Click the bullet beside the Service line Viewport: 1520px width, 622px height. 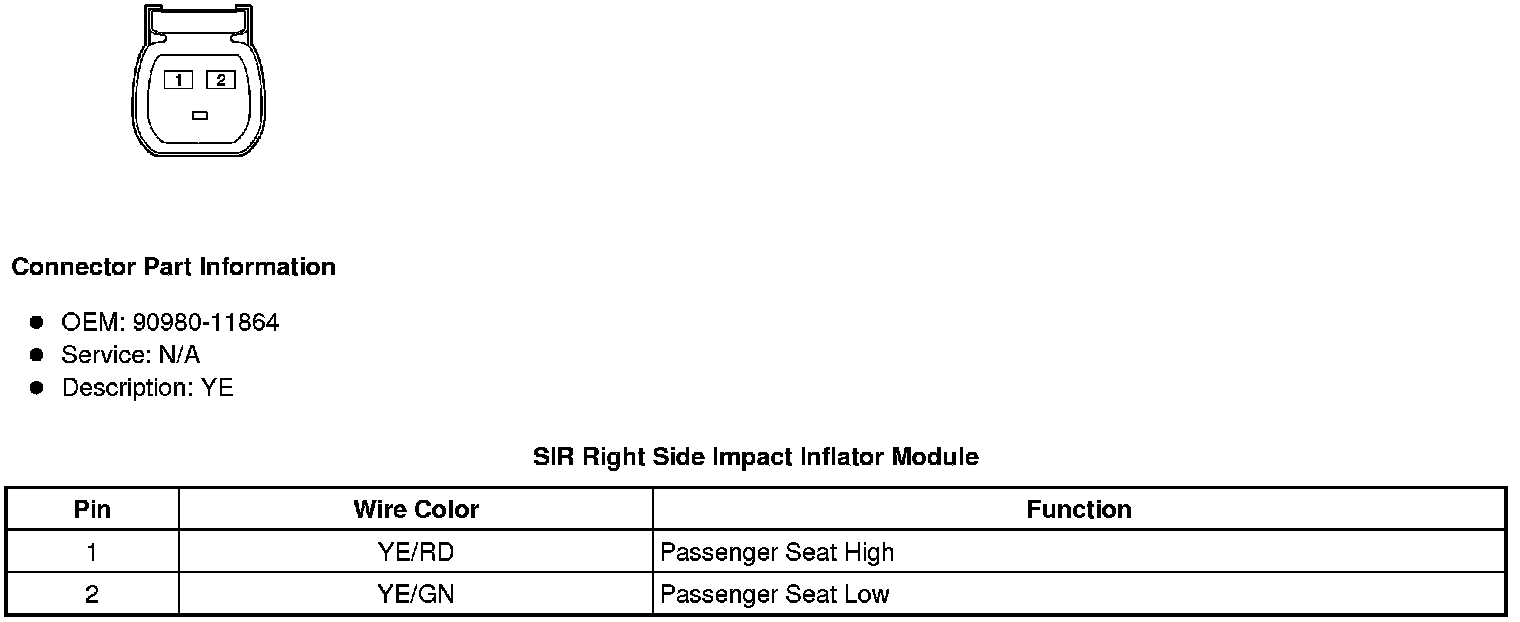point(37,354)
